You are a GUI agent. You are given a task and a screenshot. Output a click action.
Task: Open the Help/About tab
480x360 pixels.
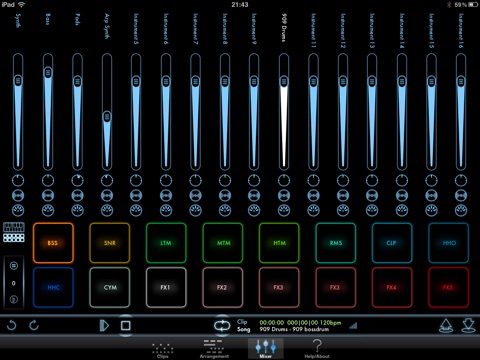[317, 349]
